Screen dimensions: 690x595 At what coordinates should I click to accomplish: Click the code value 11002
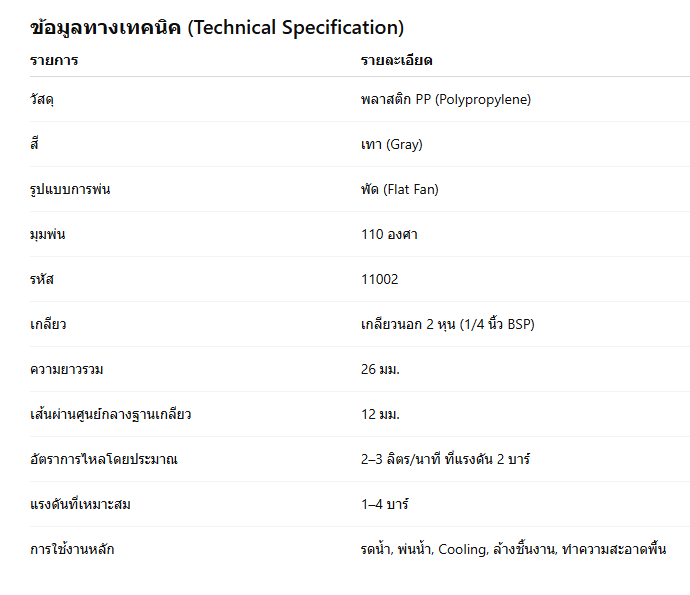(380, 280)
